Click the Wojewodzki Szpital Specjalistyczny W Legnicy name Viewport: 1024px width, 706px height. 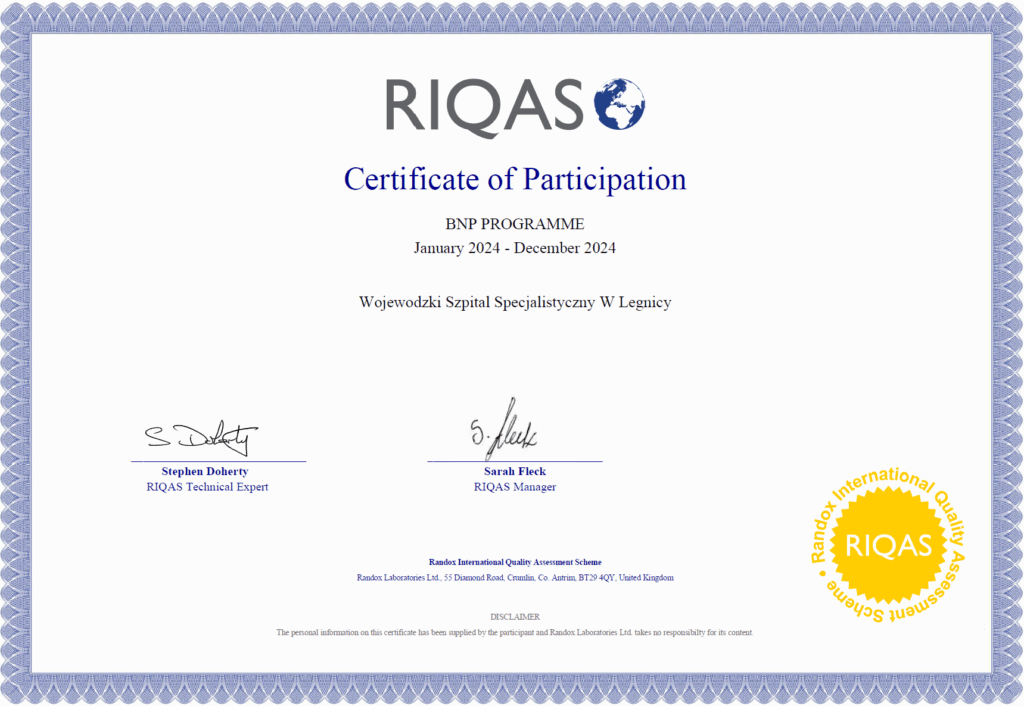coord(514,302)
